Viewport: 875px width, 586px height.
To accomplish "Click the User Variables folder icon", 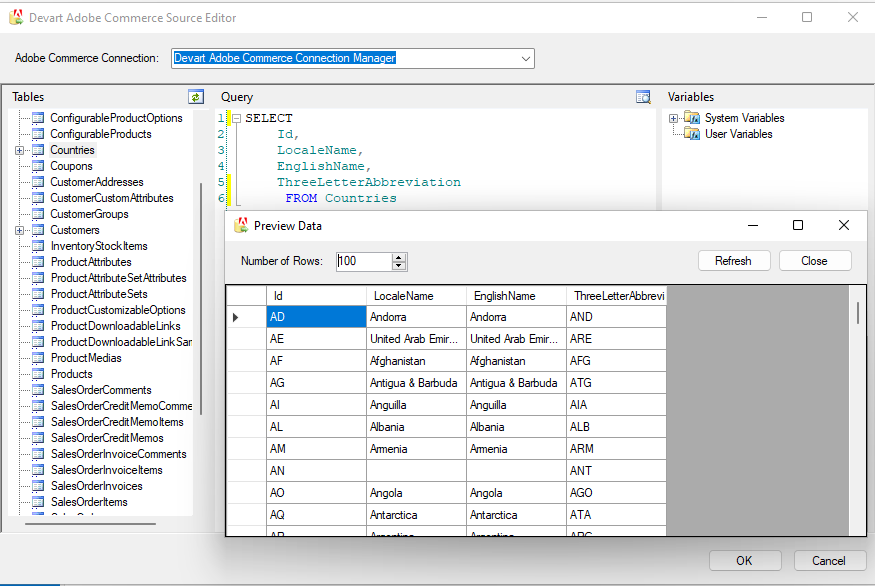I will coord(692,134).
